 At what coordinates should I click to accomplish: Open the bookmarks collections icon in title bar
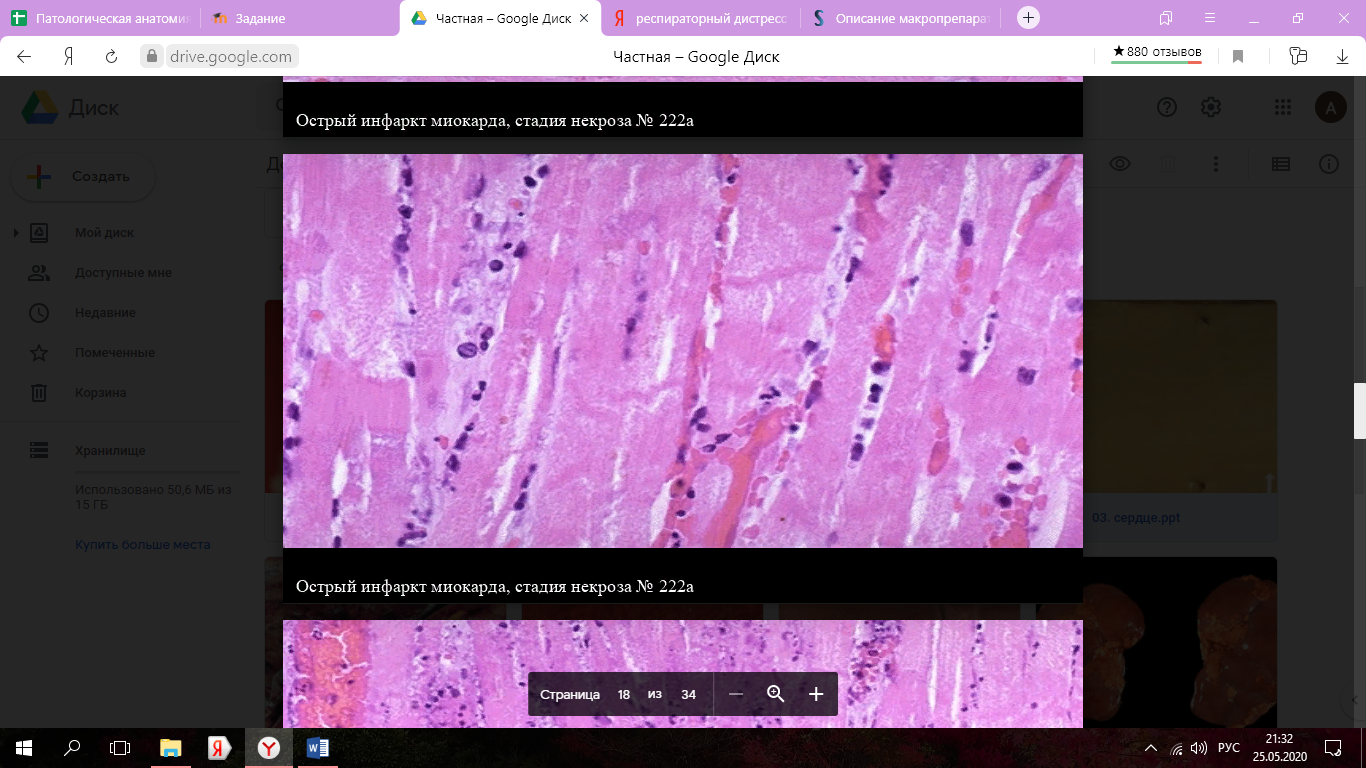point(1166,18)
